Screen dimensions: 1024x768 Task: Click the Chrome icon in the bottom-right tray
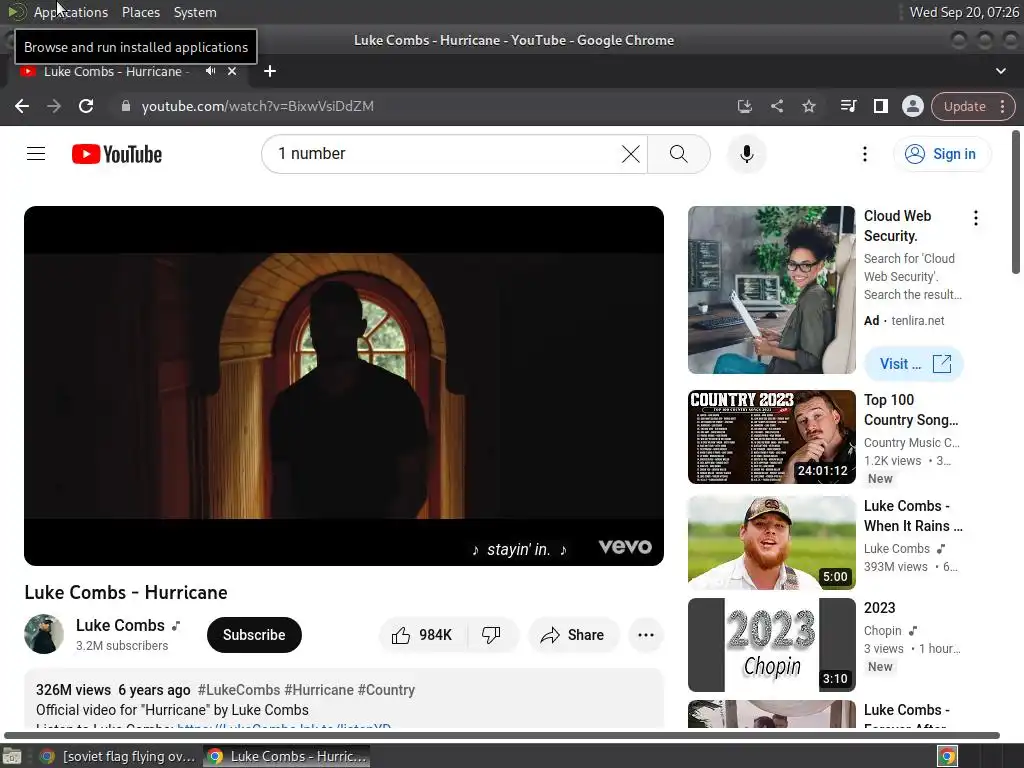[x=947, y=756]
